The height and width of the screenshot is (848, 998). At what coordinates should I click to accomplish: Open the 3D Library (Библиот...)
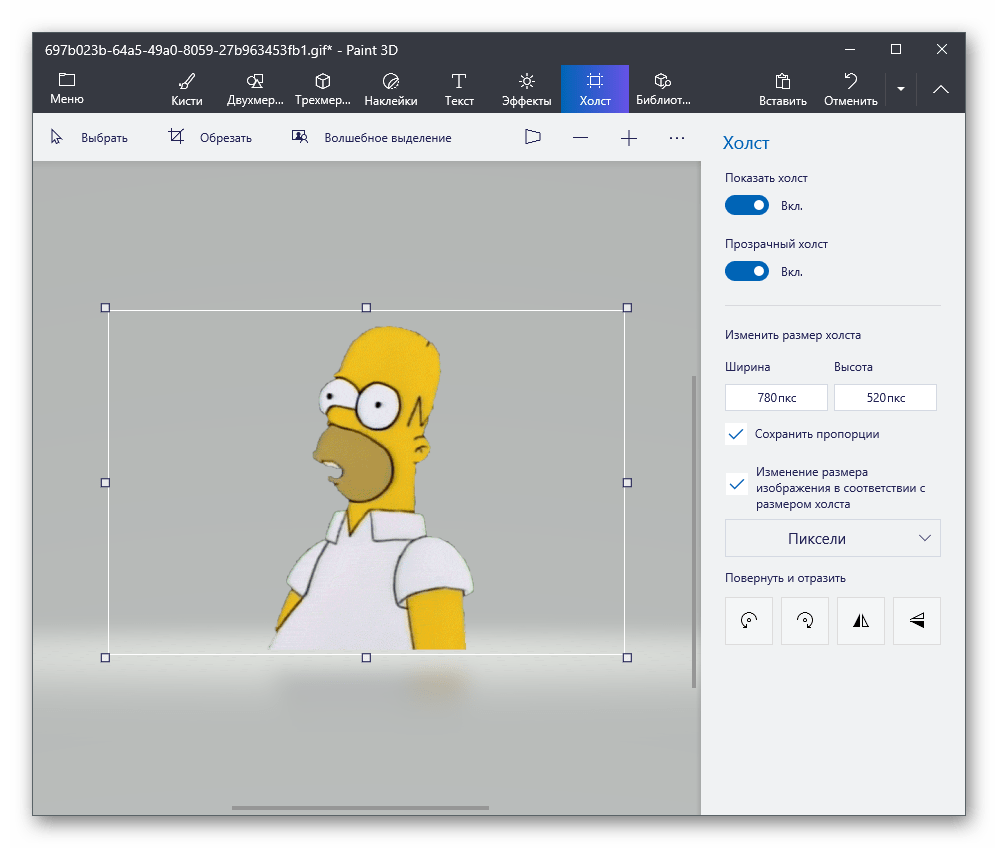[x=663, y=89]
